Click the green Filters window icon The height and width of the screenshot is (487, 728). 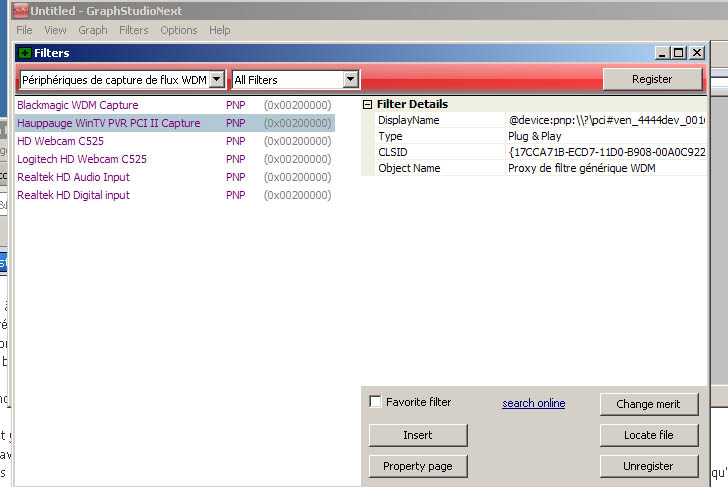coord(25,53)
